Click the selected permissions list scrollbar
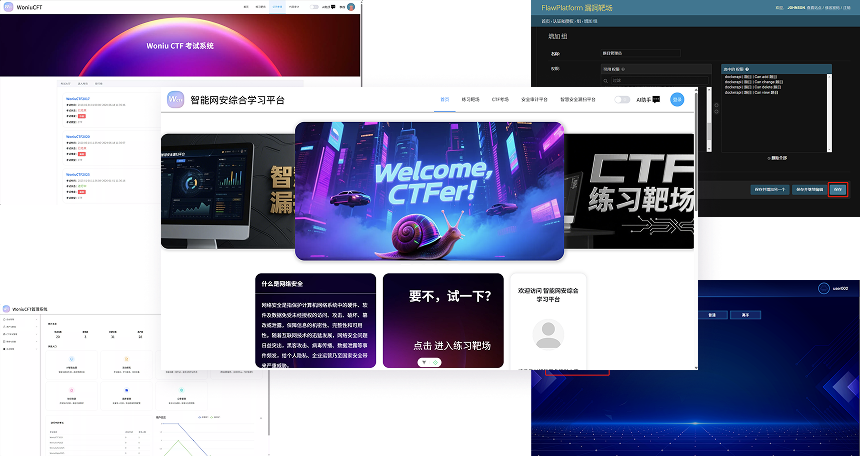Viewport: 860px width, 456px height. [x=829, y=113]
